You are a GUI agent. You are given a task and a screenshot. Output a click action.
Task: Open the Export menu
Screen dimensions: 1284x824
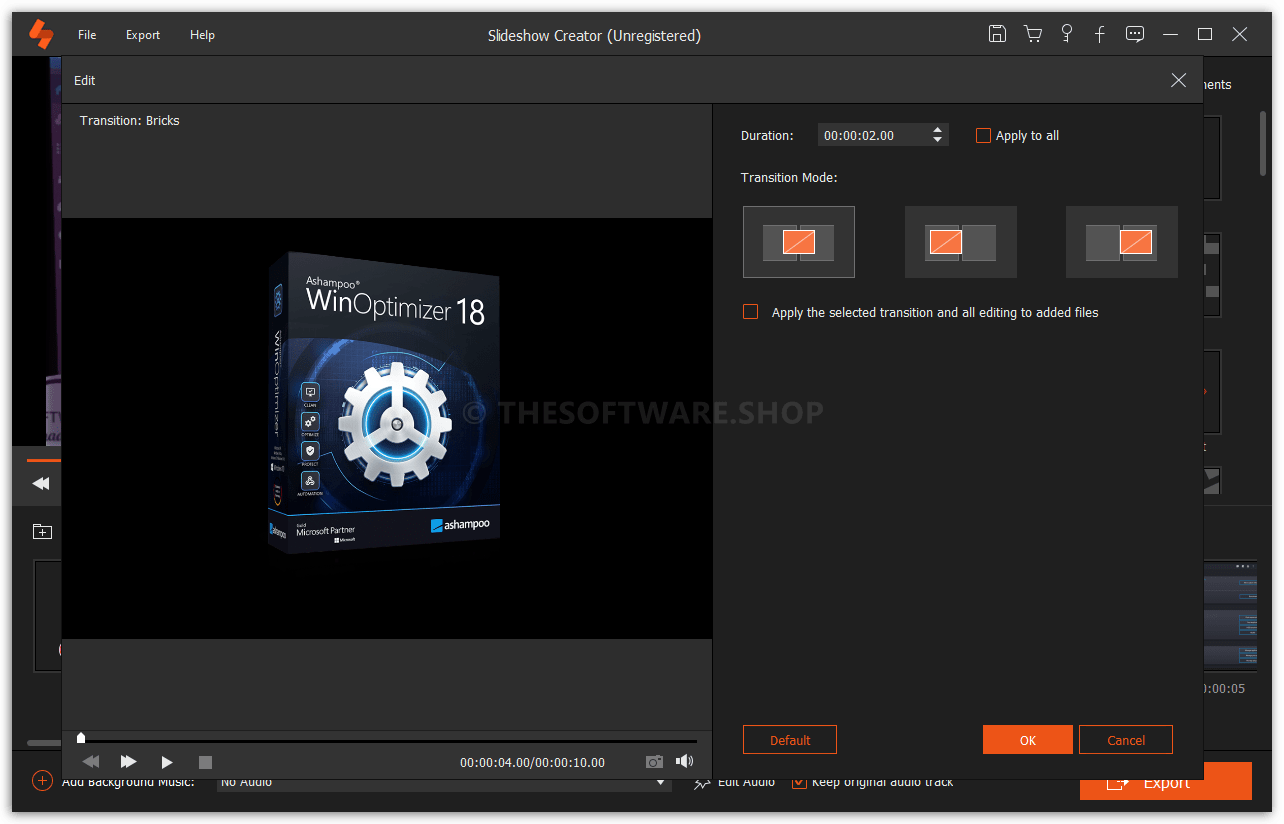point(142,34)
